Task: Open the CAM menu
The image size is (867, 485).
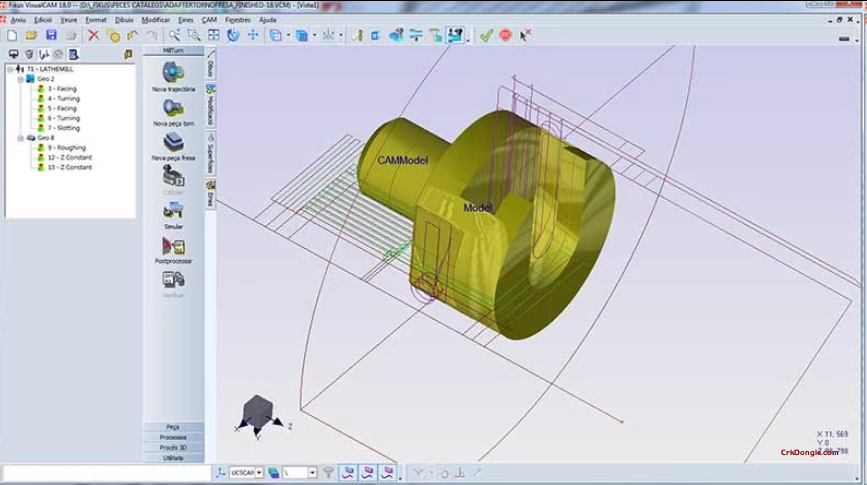Action: (209, 19)
